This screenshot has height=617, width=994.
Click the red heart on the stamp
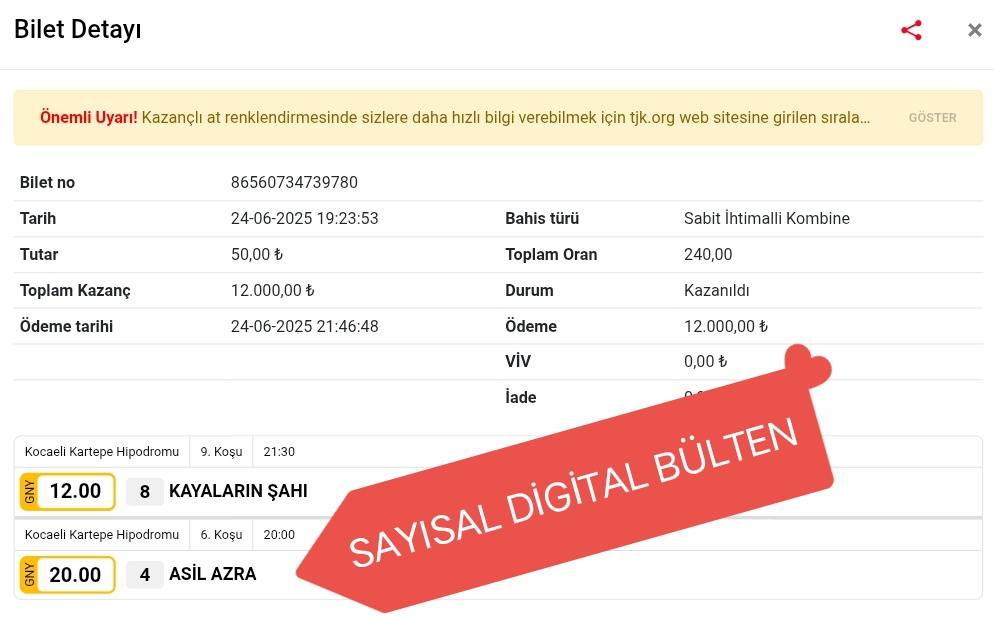pyautogui.click(x=808, y=367)
